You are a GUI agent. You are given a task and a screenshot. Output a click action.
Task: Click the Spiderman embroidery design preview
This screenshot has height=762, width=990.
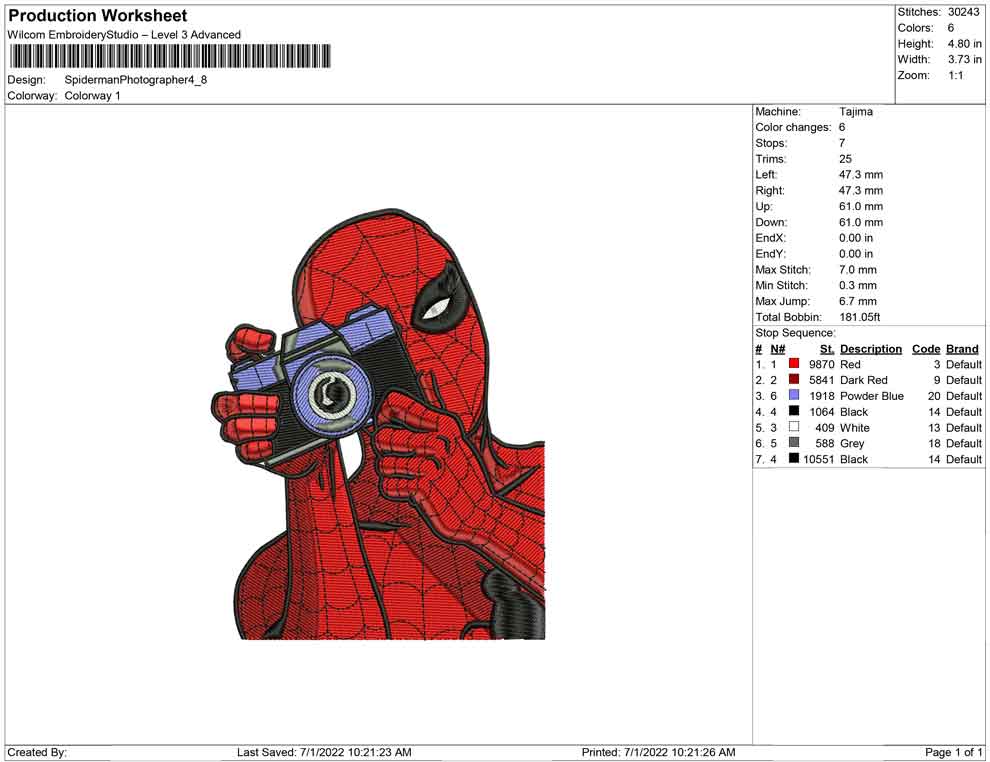[378, 424]
